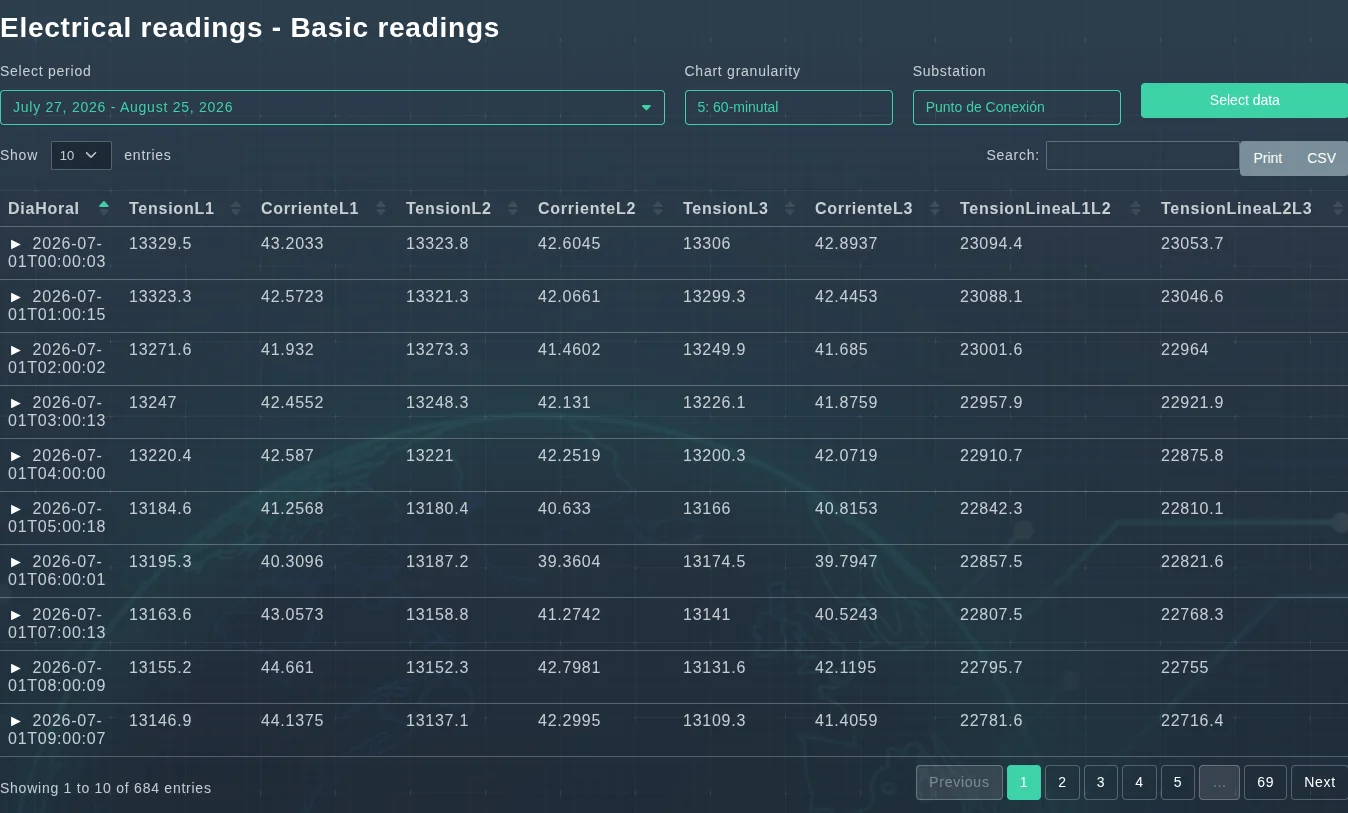
Task: Jump to last page 69
Action: (x=1265, y=782)
